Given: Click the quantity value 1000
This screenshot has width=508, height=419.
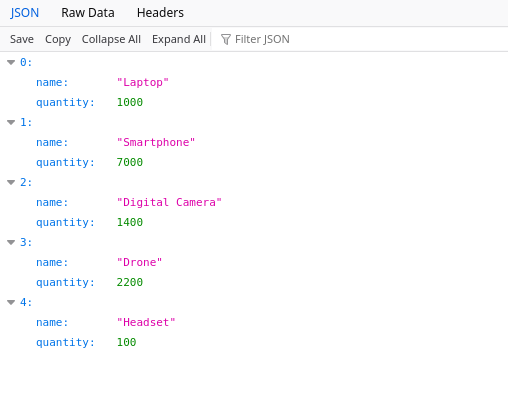Looking at the screenshot, I should (130, 102).
